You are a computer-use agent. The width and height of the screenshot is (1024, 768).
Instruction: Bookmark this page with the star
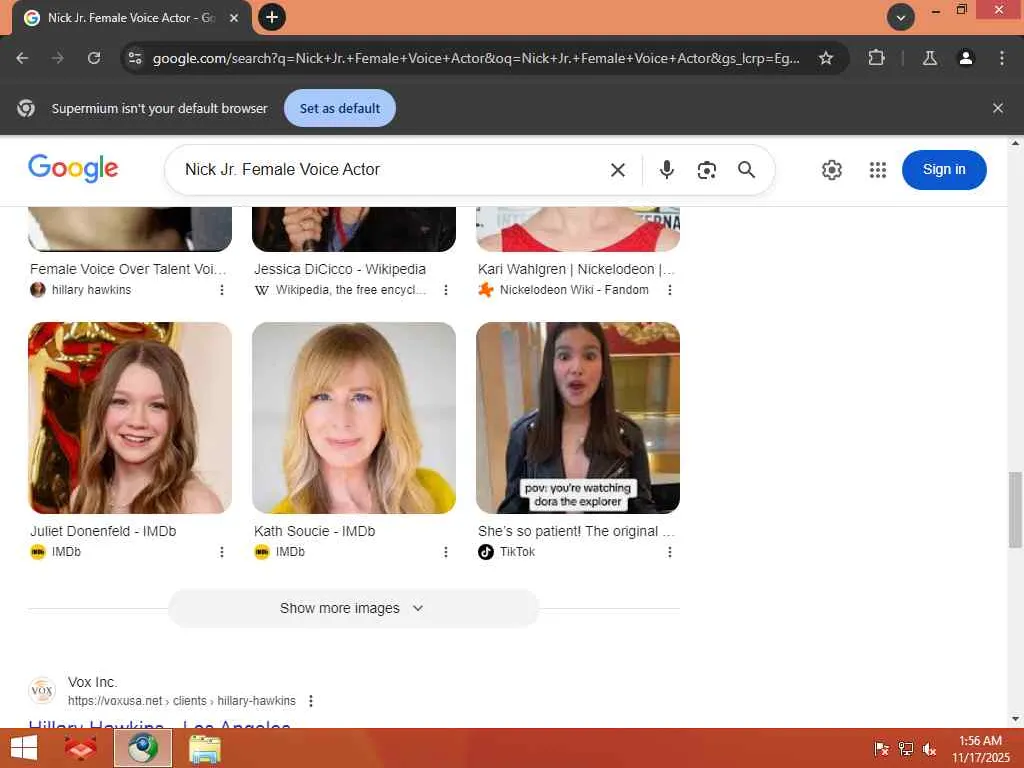[x=825, y=58]
